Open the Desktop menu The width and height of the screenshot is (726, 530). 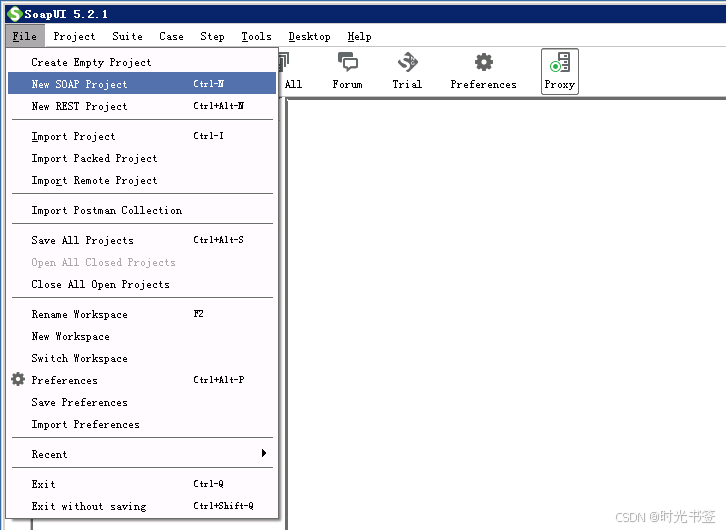(x=309, y=36)
